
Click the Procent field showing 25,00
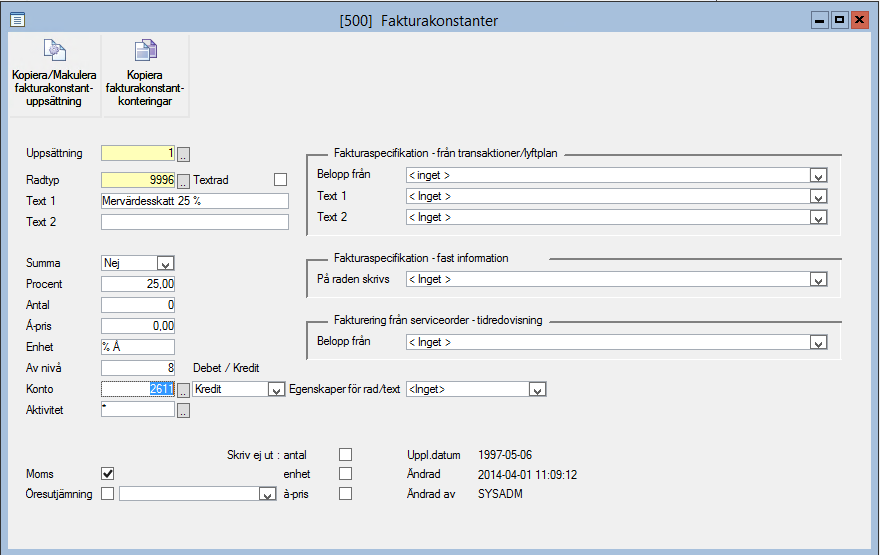point(138,284)
